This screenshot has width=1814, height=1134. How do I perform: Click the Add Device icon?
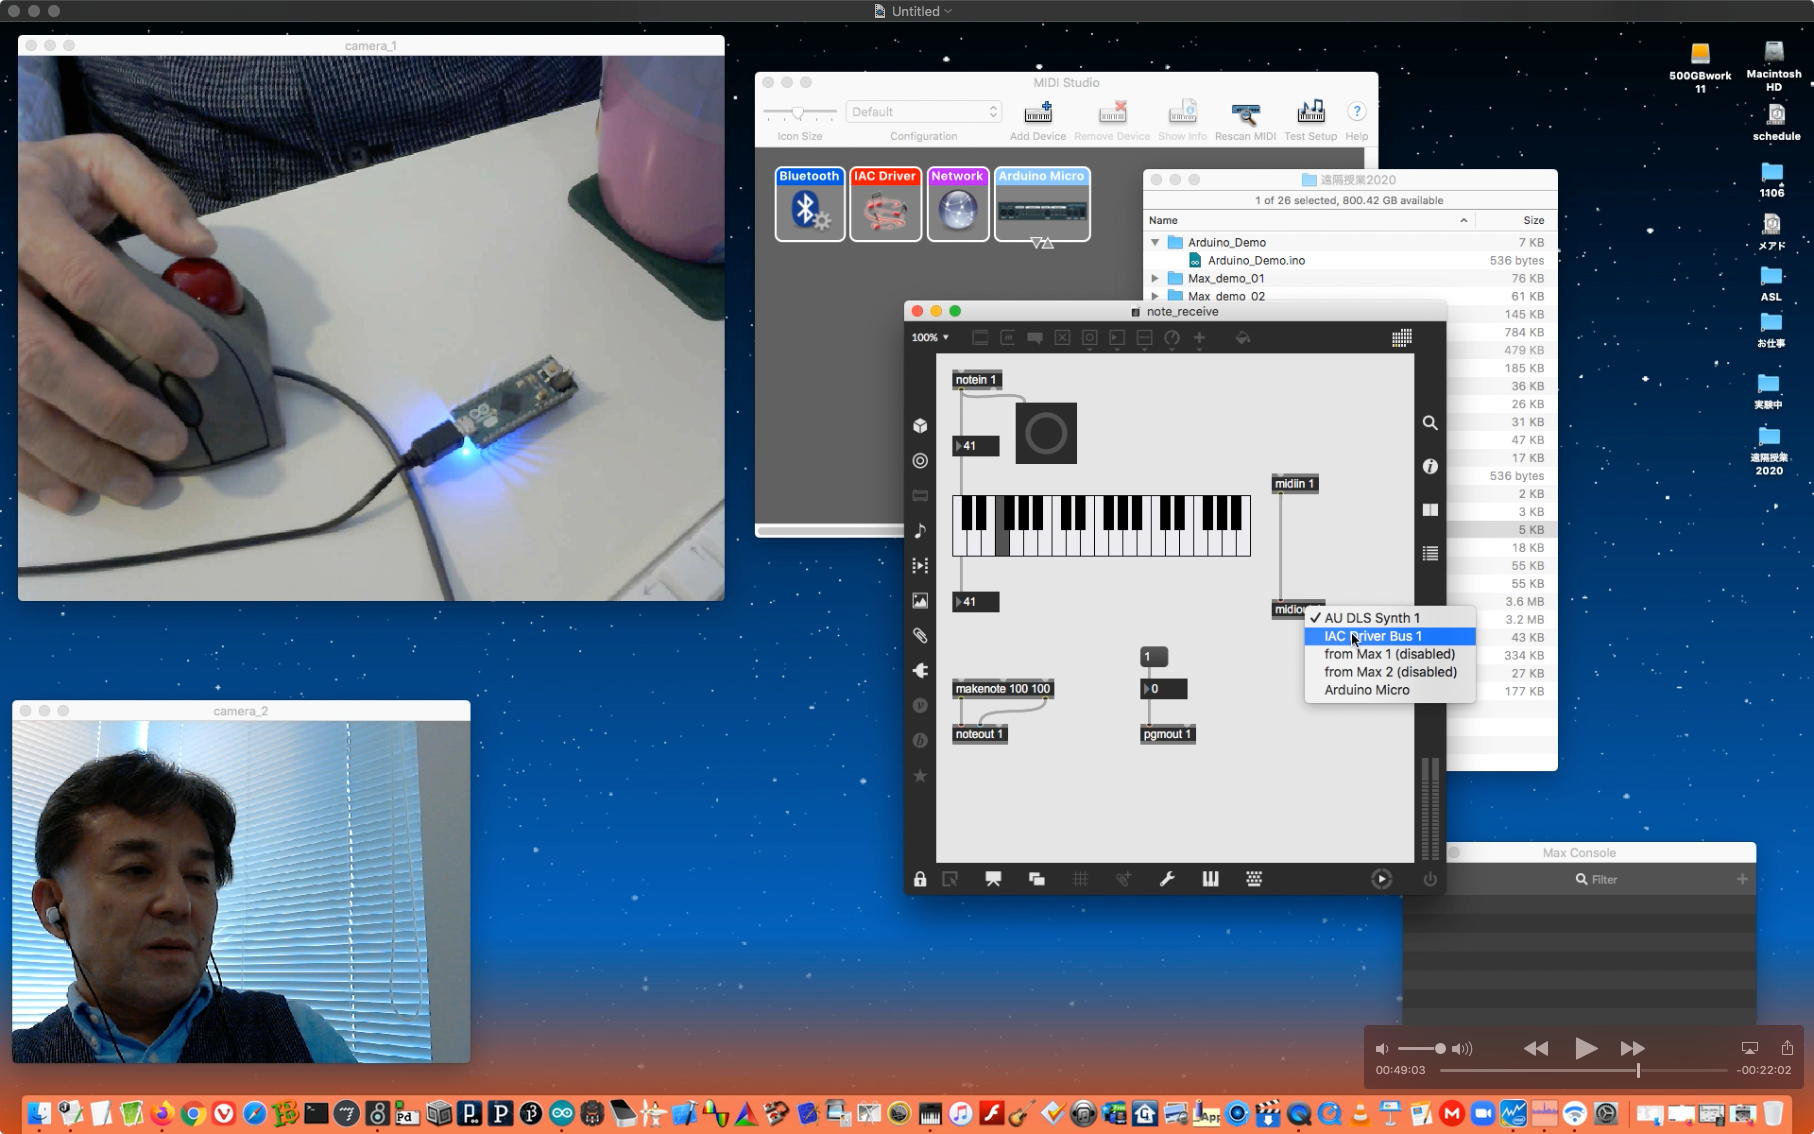click(x=1037, y=113)
